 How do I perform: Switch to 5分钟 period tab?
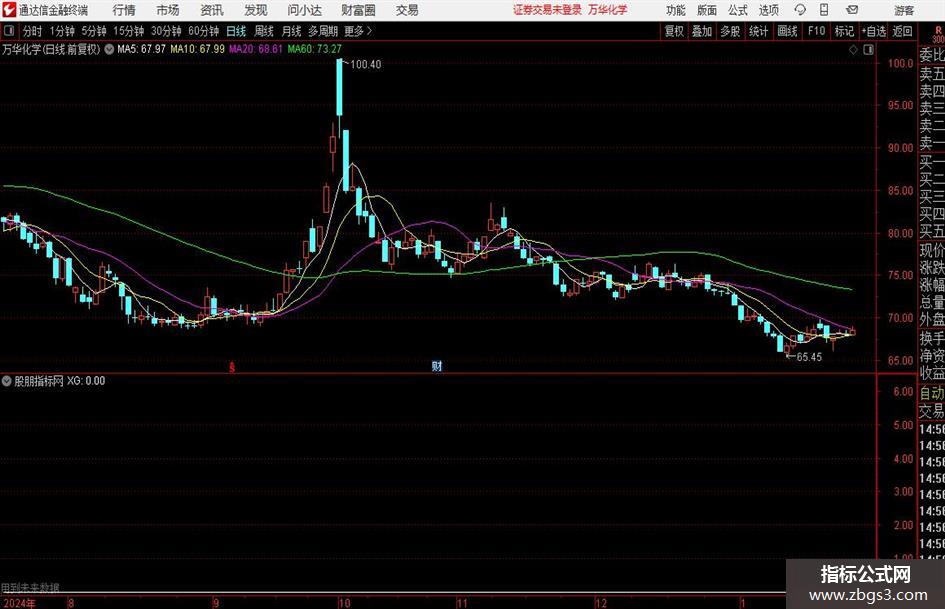click(93, 31)
